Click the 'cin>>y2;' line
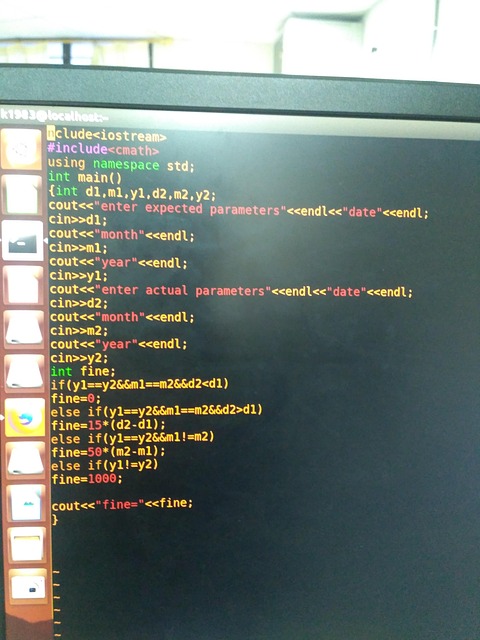 pyautogui.click(x=80, y=358)
